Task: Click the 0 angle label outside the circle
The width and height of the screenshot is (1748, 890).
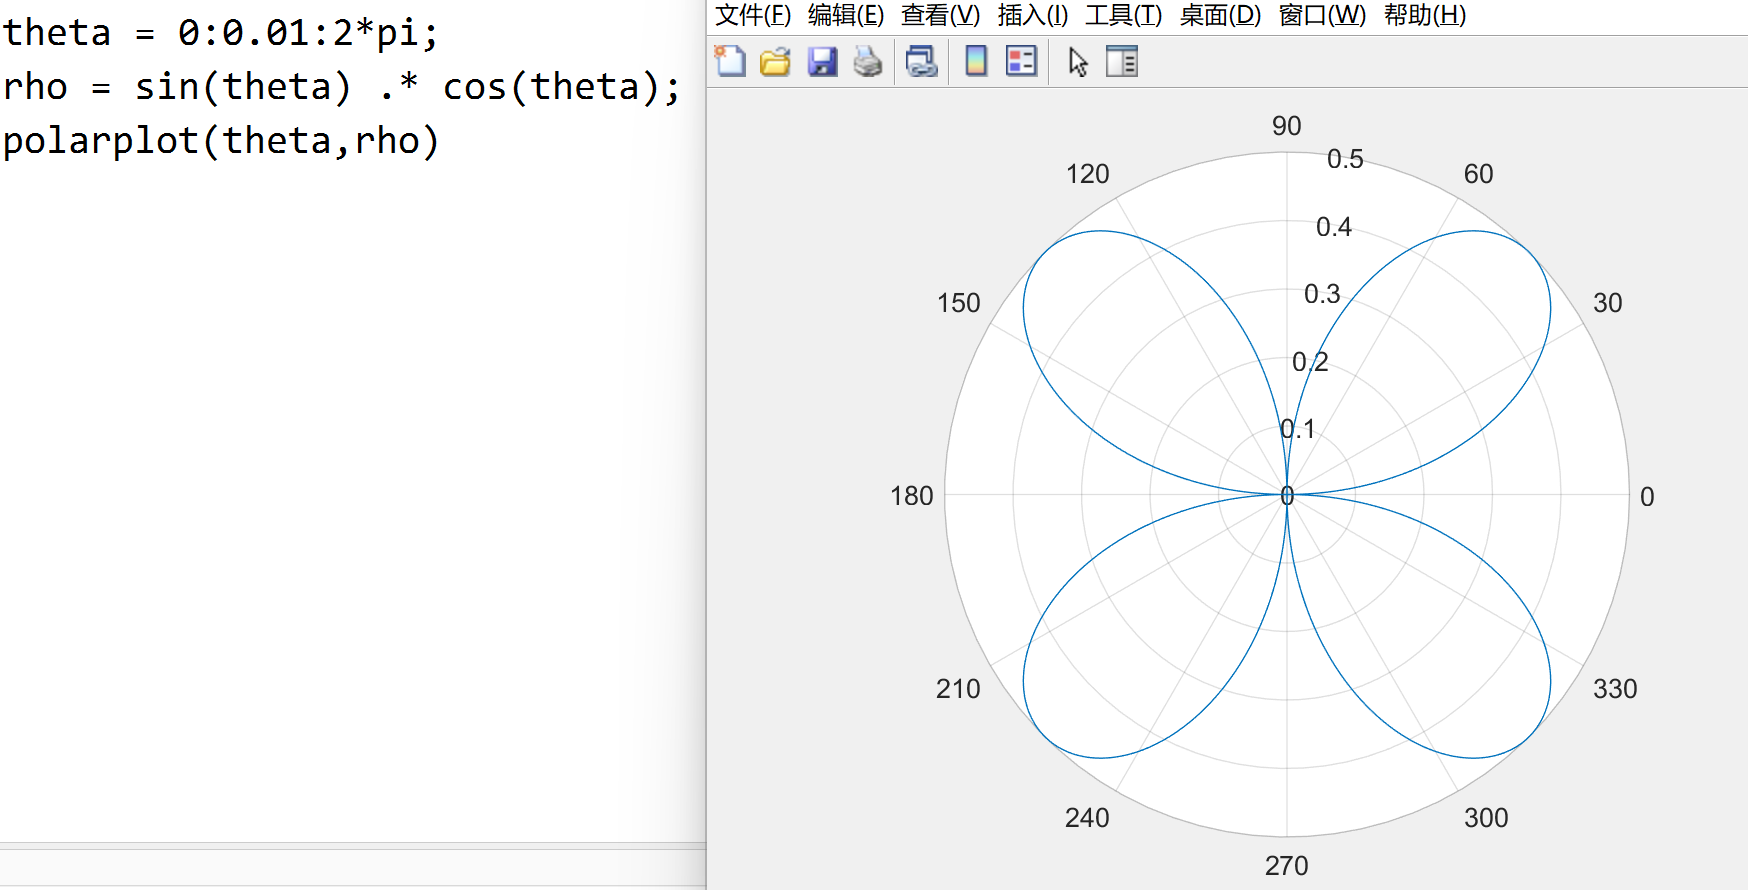Action: [x=1647, y=497]
